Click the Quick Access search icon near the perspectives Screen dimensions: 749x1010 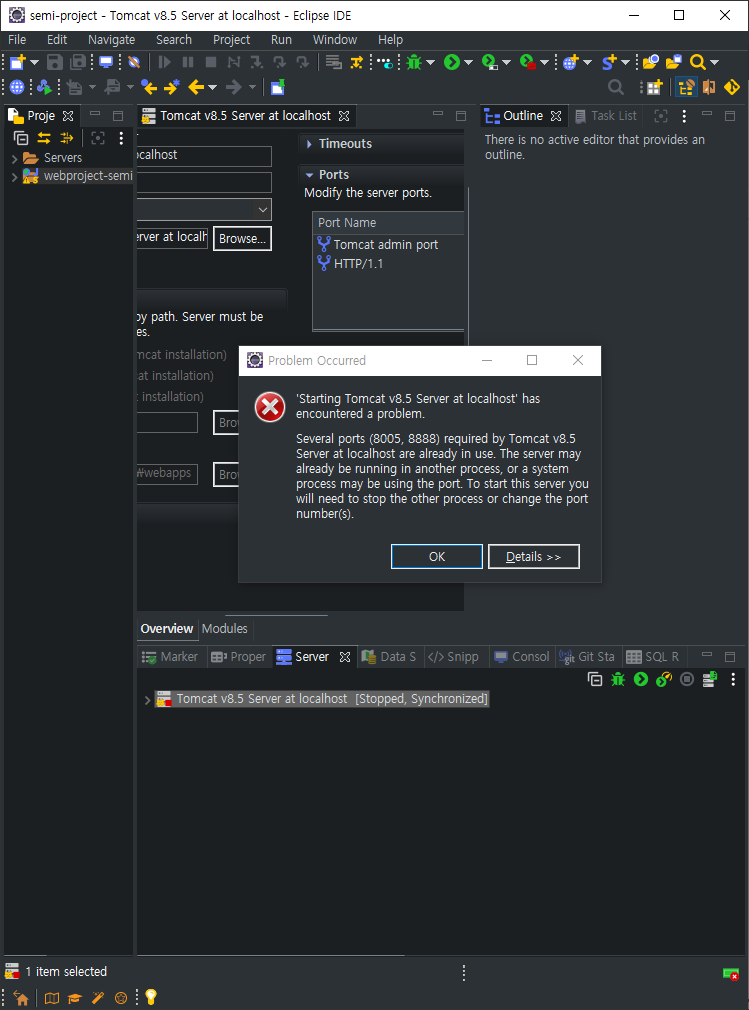pos(616,87)
